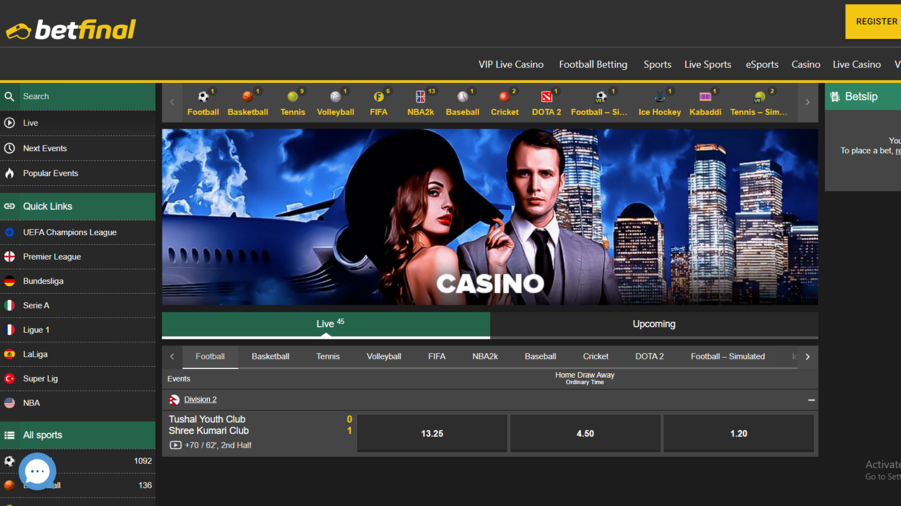Open the NBA2k icon in carousel
The height and width of the screenshot is (506, 901).
click(x=420, y=98)
